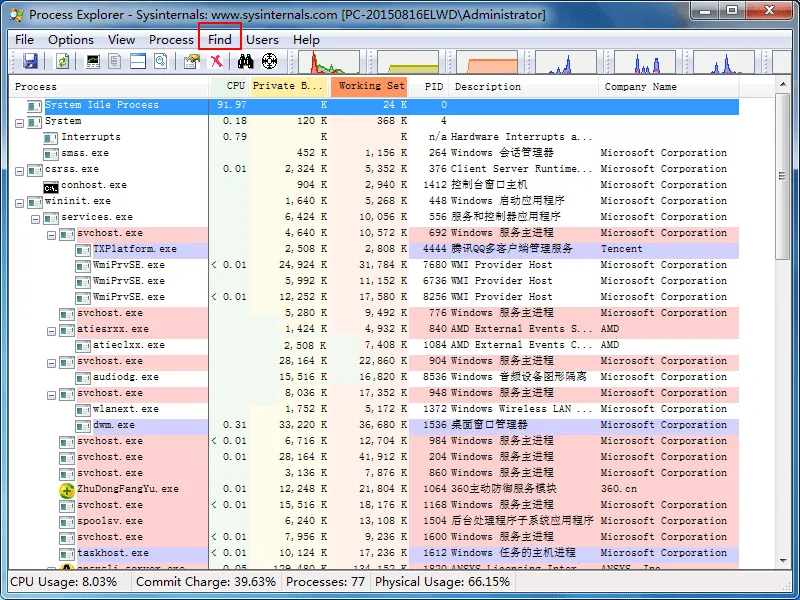Click the vertical scrollbar thumb
The image size is (800, 600).
click(783, 176)
